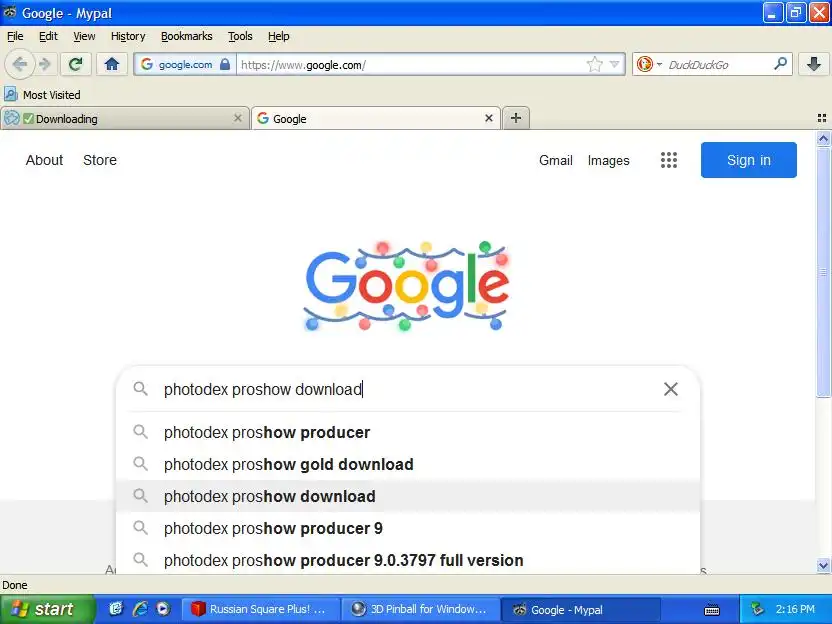Open the History menu
Viewport: 832px width, 624px height.
pyautogui.click(x=128, y=36)
